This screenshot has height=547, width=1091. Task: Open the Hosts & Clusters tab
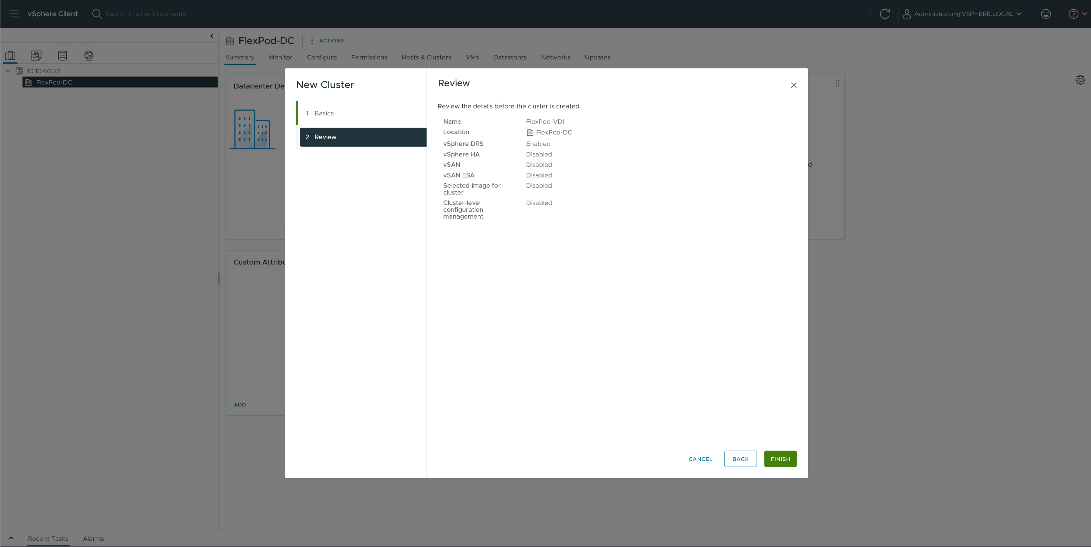point(426,57)
